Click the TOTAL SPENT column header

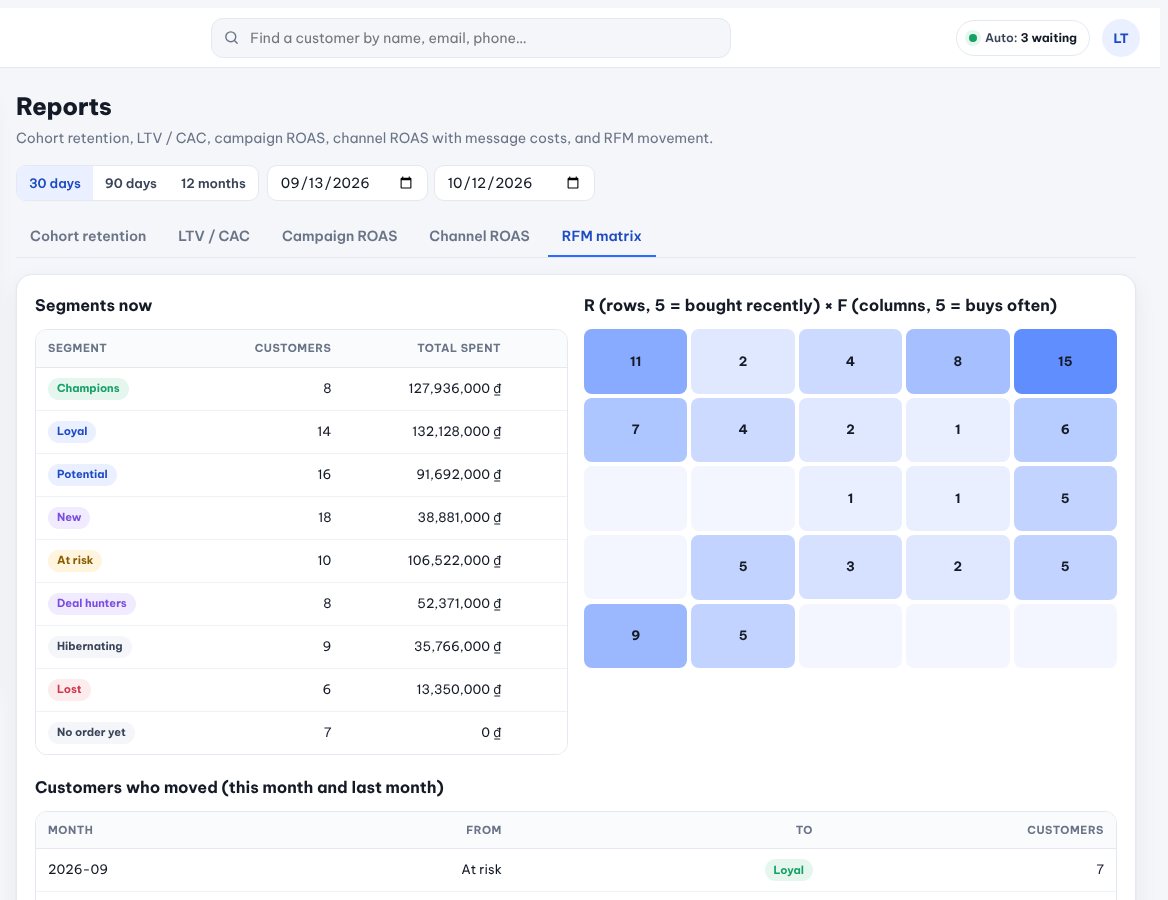click(x=459, y=348)
